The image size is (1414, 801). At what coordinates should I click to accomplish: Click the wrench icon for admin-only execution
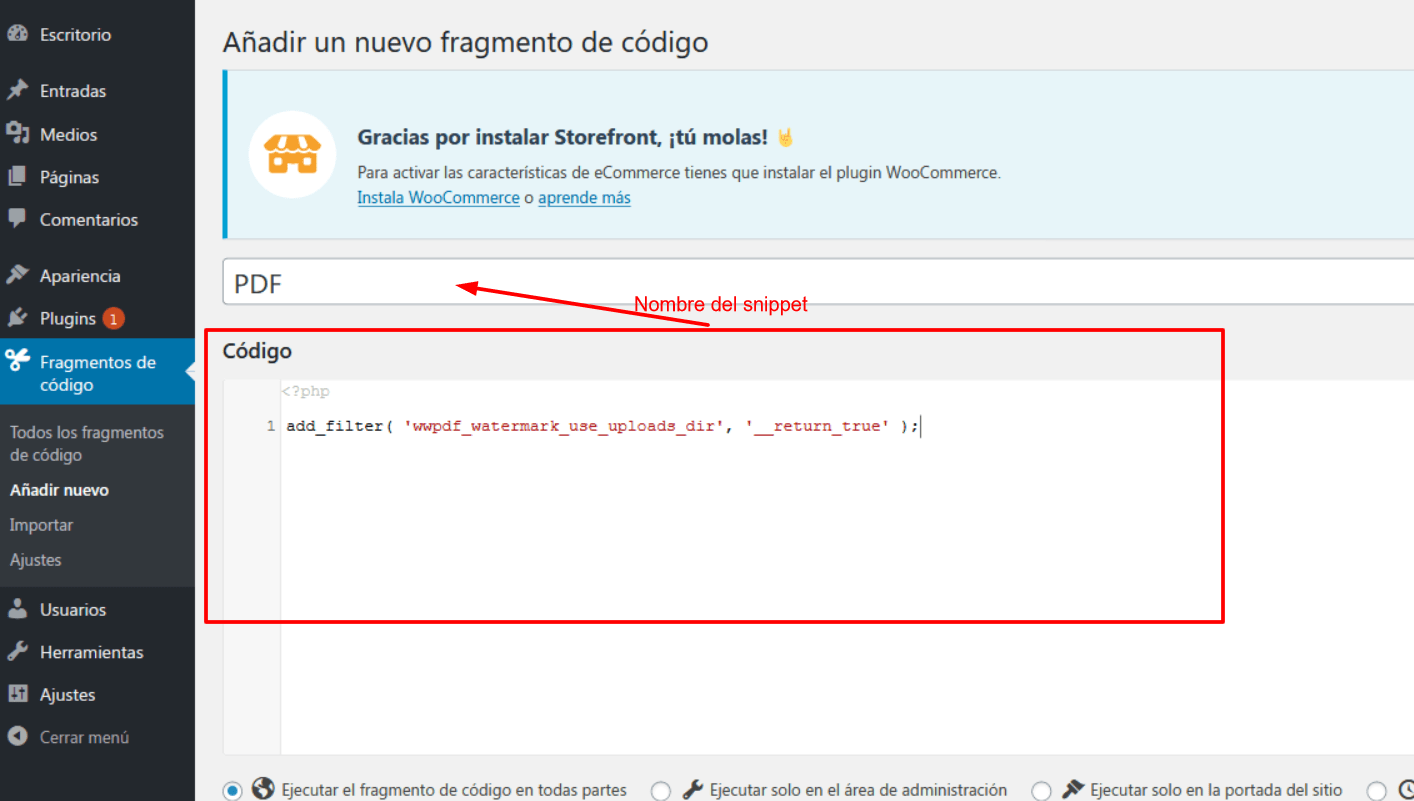point(692,789)
